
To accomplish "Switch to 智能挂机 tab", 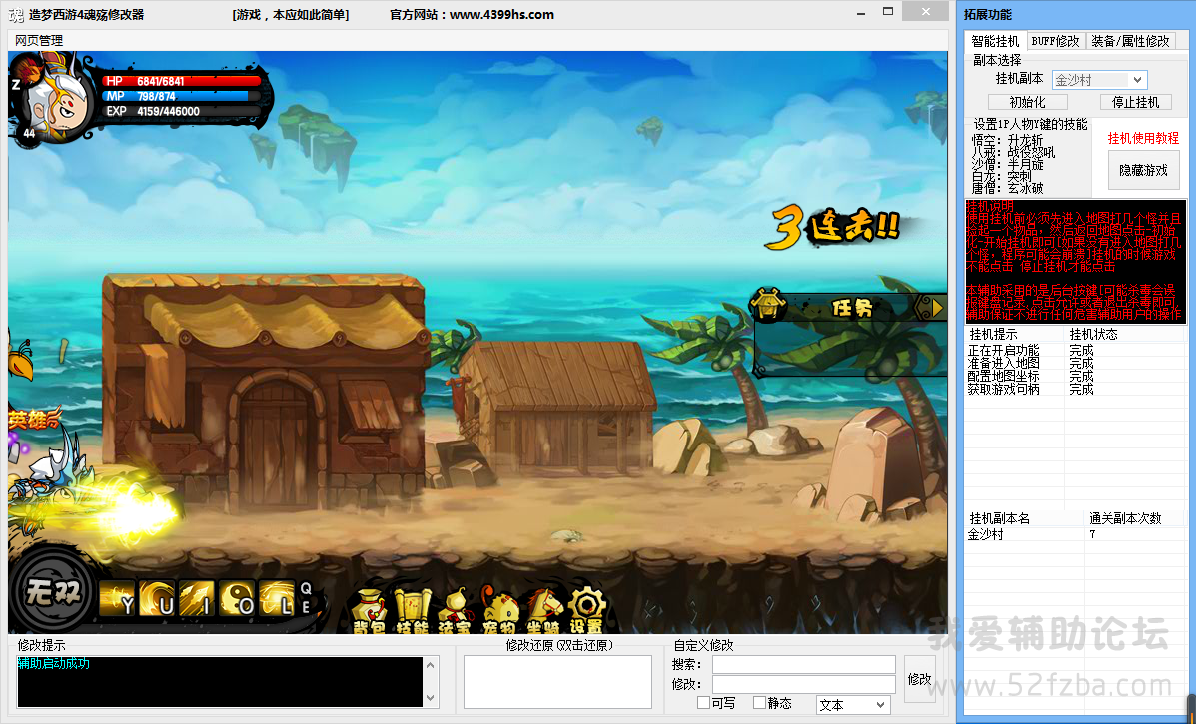I will pos(995,41).
